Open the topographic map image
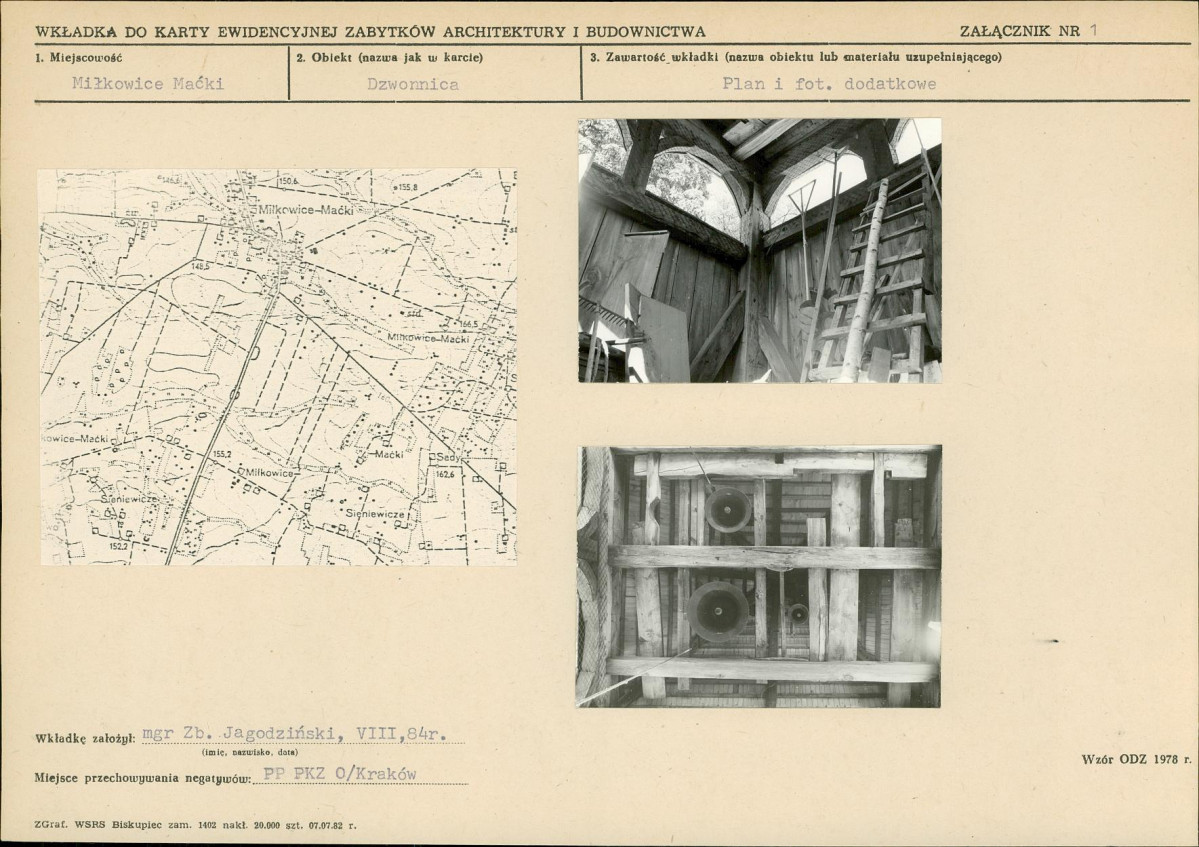 click(278, 366)
